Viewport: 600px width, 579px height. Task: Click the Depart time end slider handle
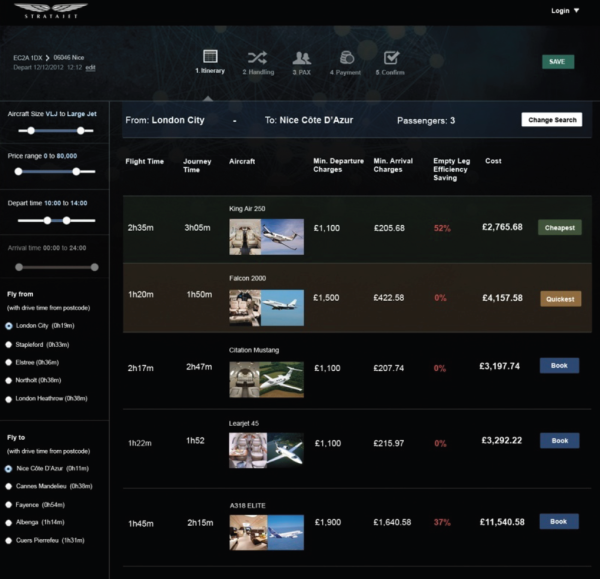(67, 220)
